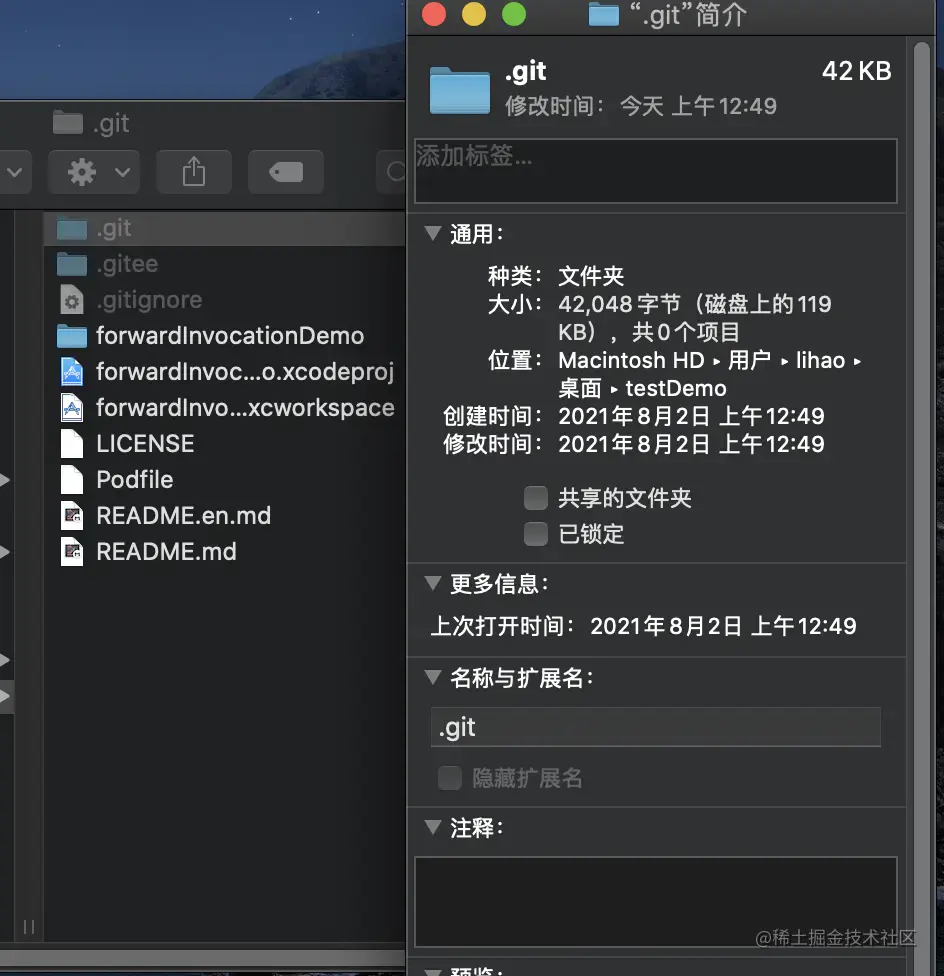Click the search magnifier in Finder toolbar
Screen dimensions: 944x976
[x=395, y=172]
